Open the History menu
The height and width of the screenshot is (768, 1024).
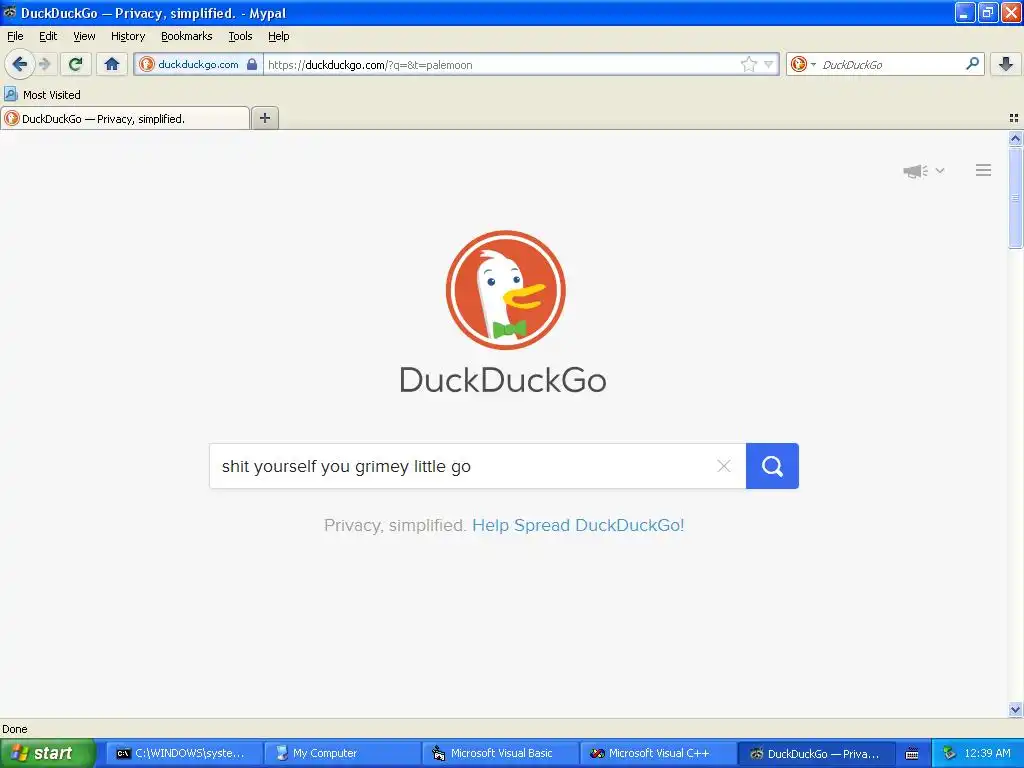pyautogui.click(x=127, y=36)
